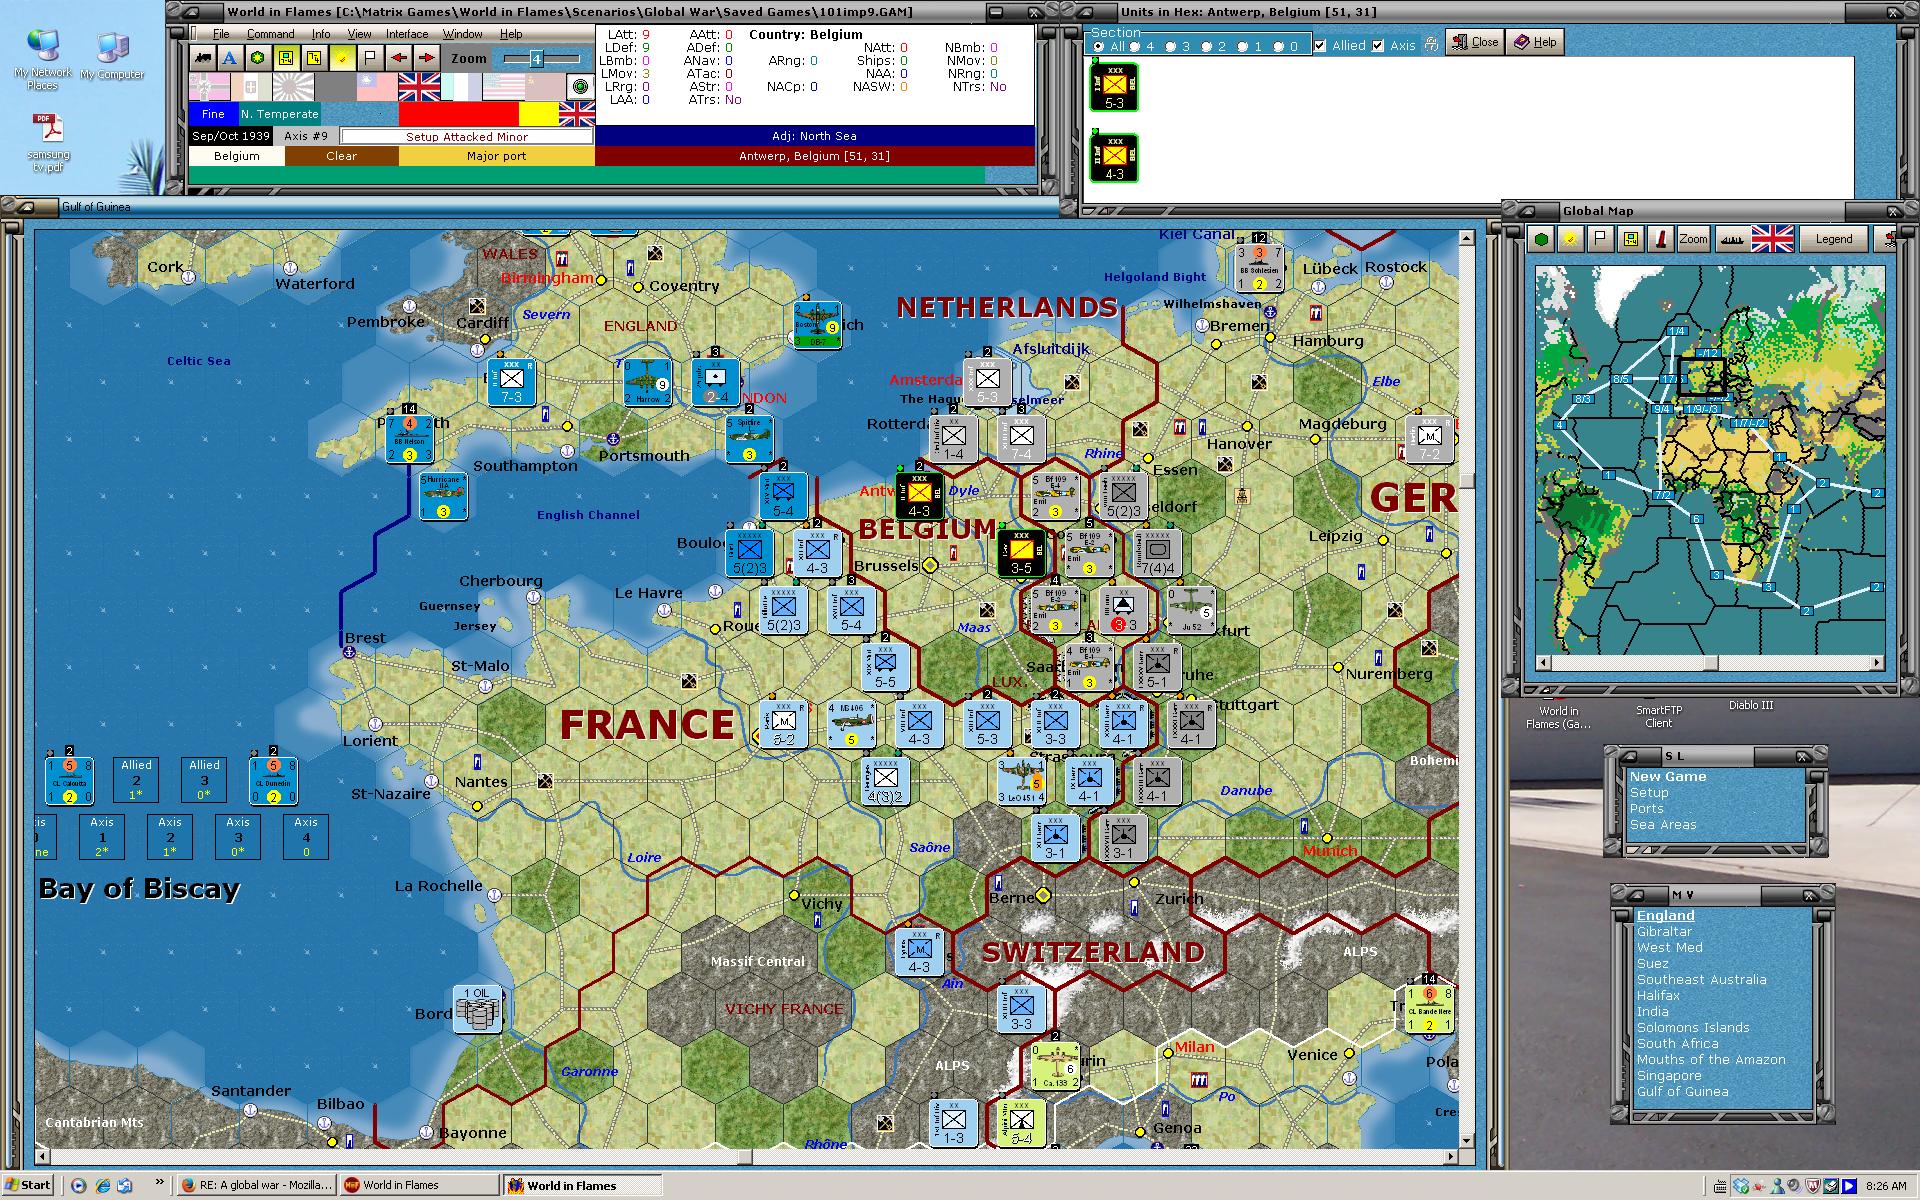Select the United States flag
Viewport: 1920px width, 1200px height.
click(503, 87)
